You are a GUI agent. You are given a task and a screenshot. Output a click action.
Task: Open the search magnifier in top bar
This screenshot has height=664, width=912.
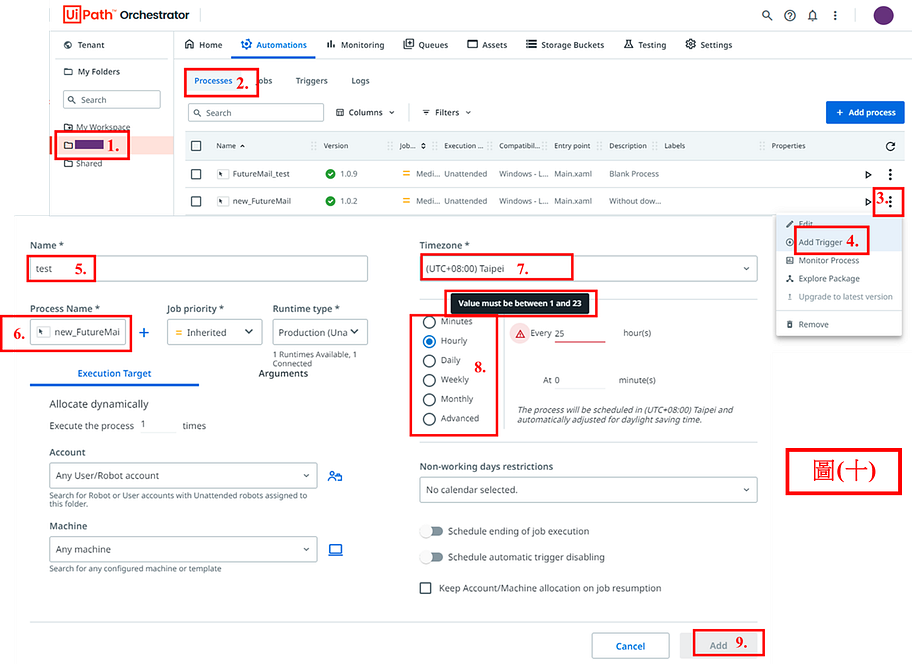tap(767, 16)
